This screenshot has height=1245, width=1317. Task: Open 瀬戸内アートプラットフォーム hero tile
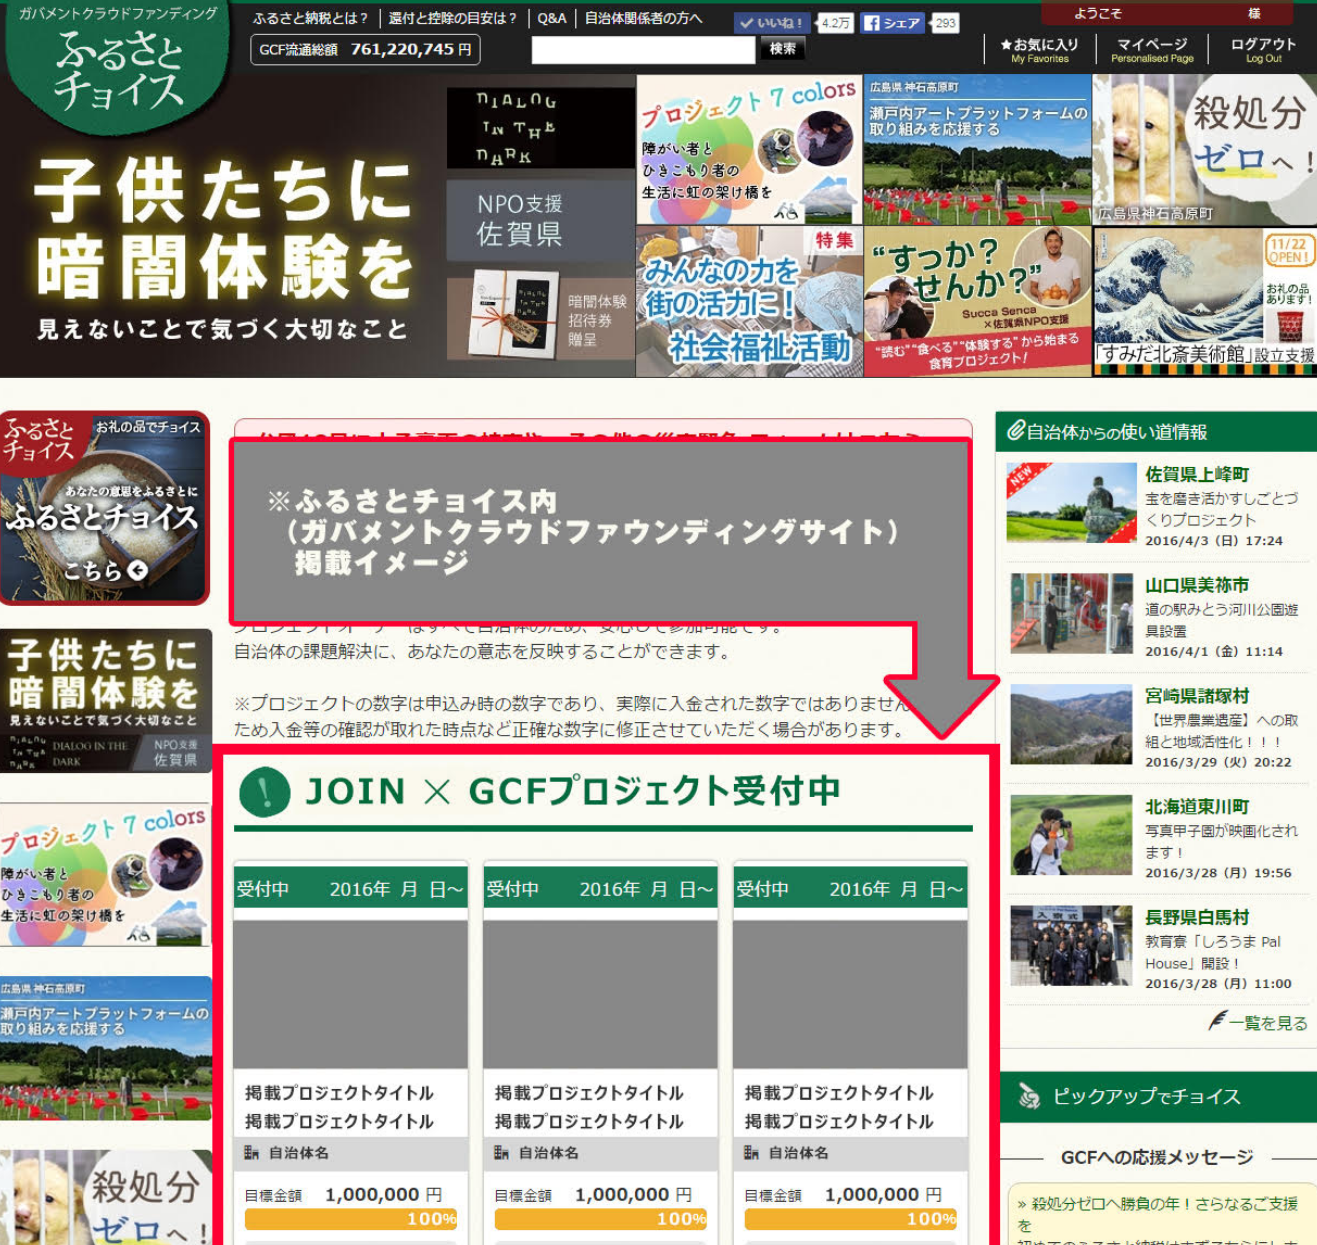(x=977, y=150)
